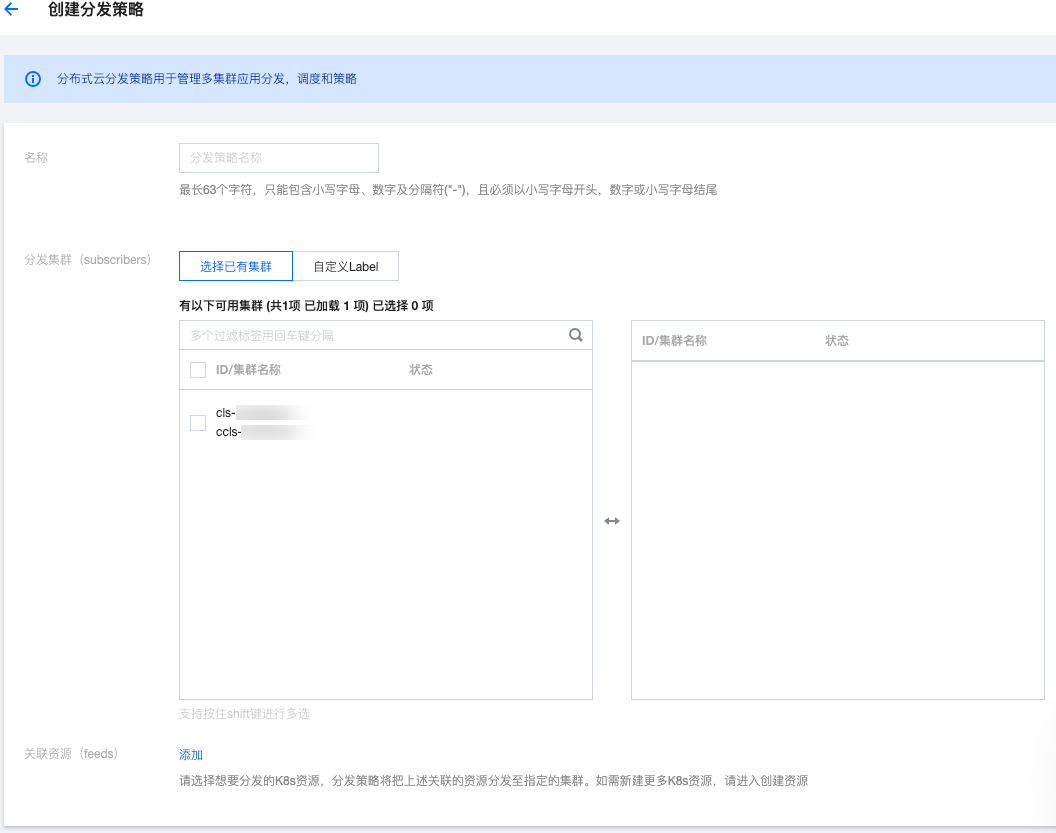Click the transfer arrows icon between cluster lists
1056x833 pixels.
click(x=612, y=521)
